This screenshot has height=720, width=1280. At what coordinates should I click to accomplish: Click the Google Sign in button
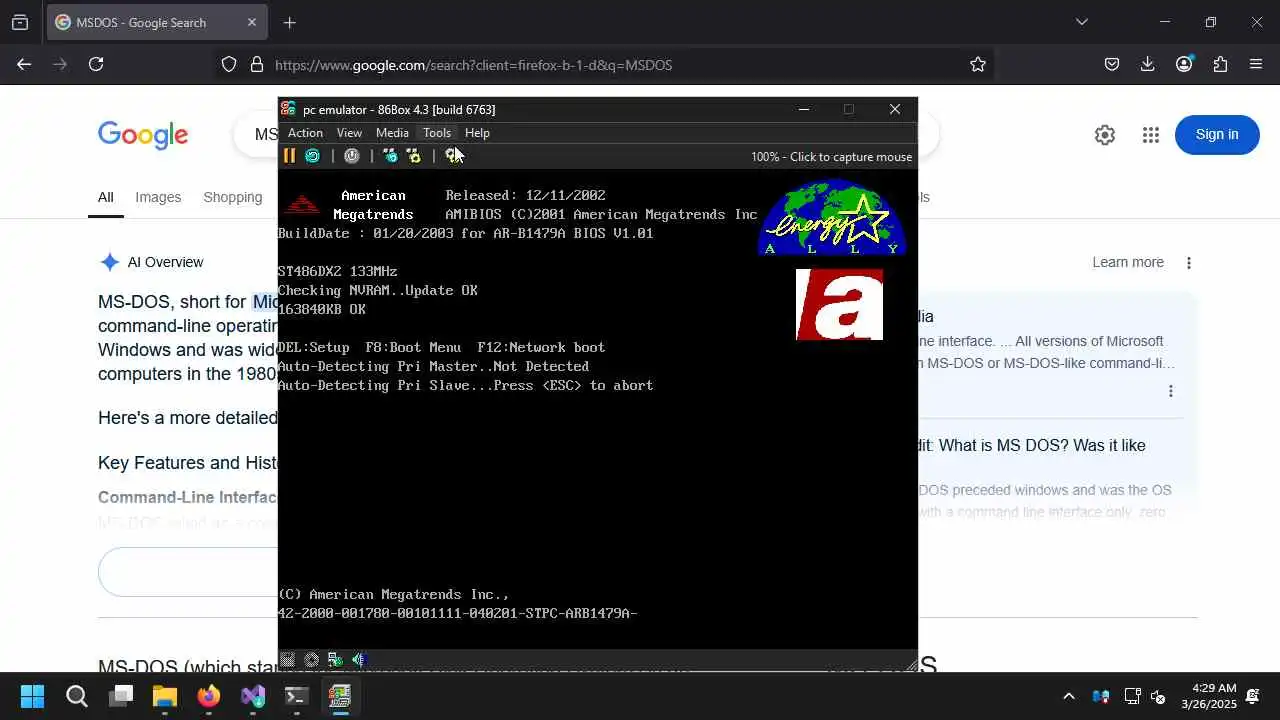click(x=1217, y=135)
